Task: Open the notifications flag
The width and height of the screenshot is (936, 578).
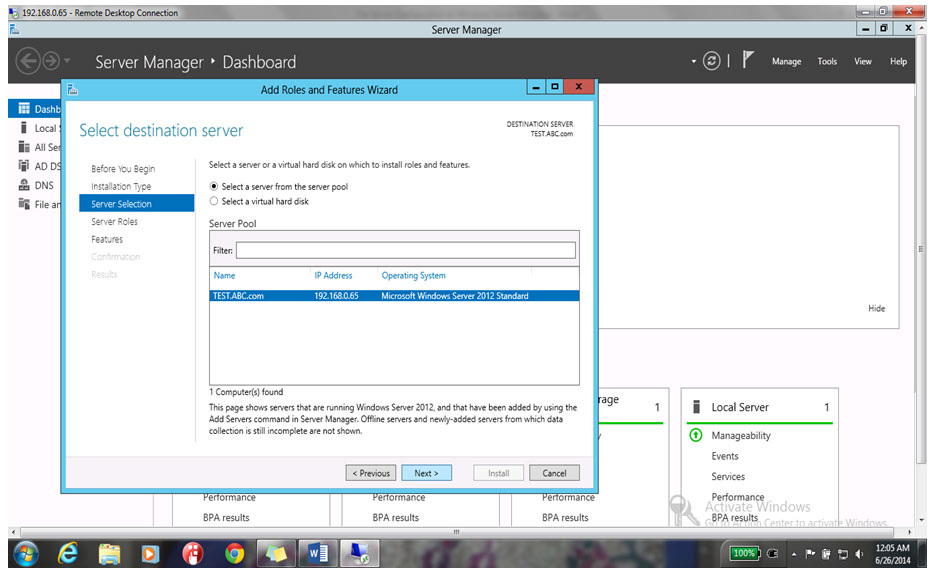Action: [748, 60]
